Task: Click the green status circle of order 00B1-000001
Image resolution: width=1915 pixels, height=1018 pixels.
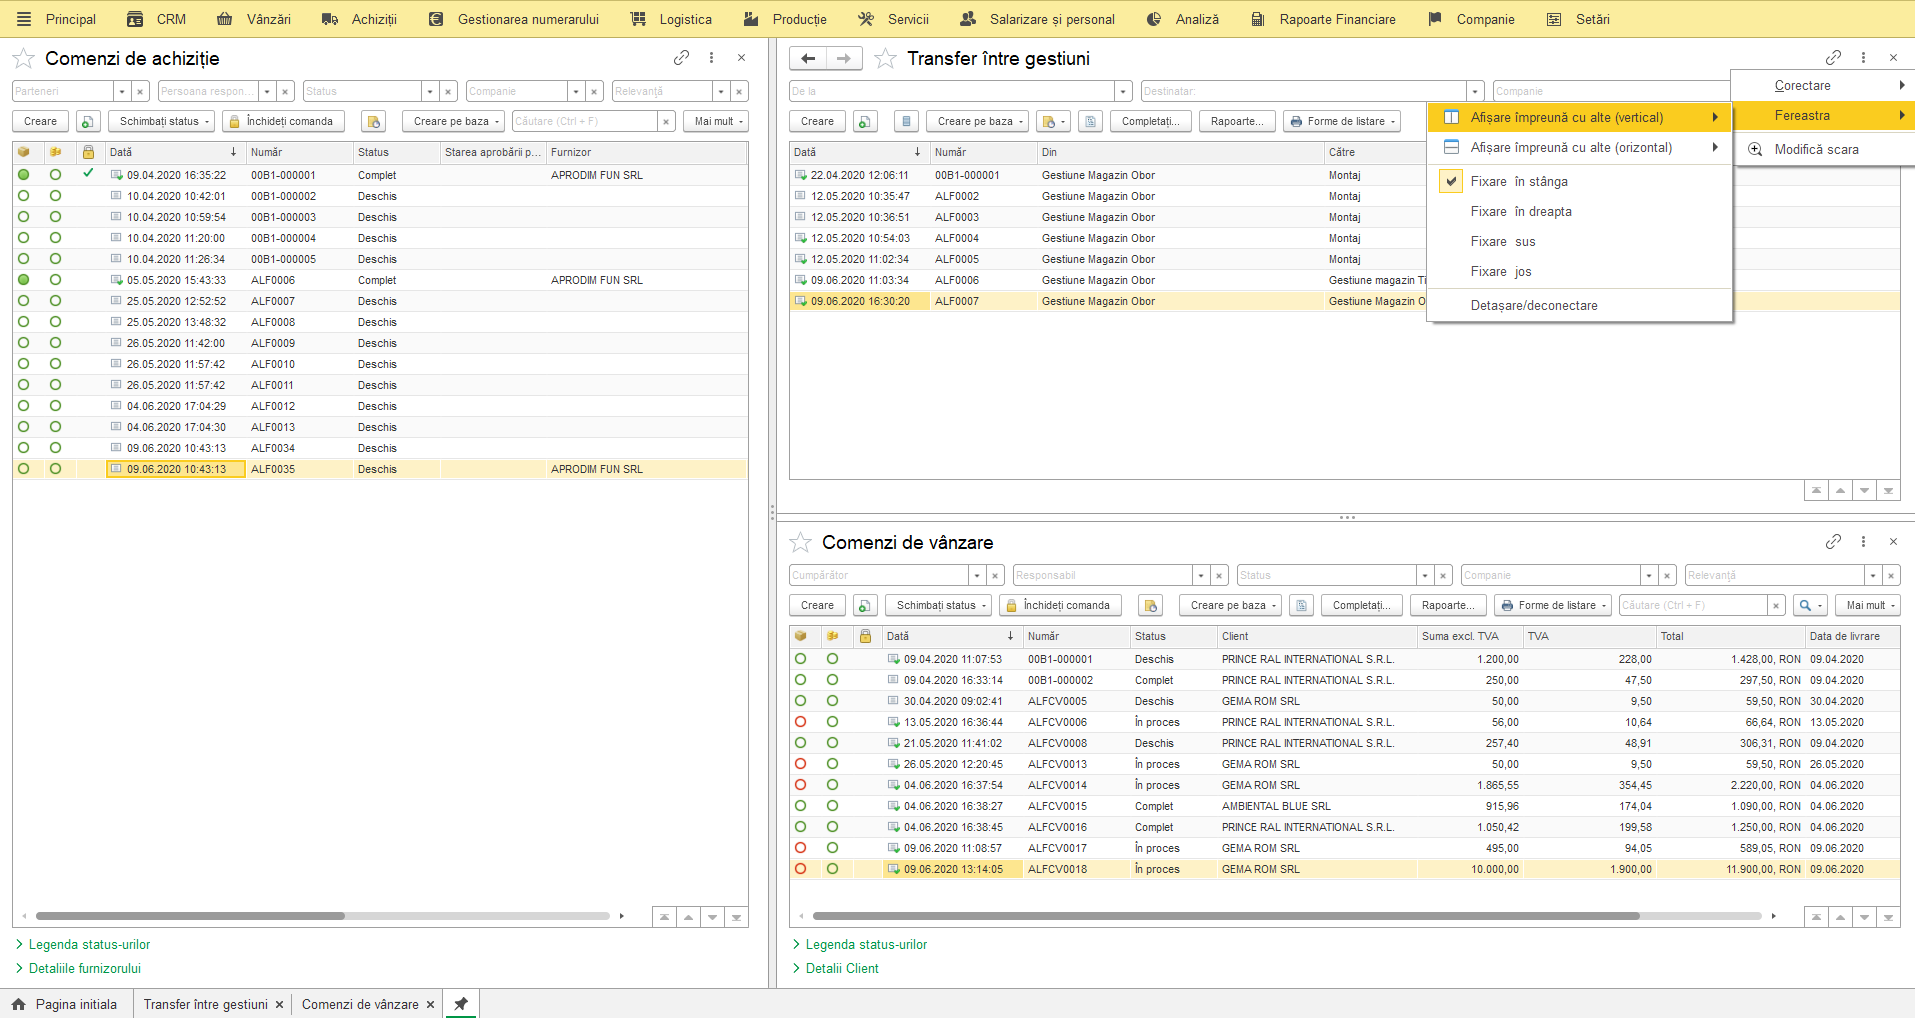Action: [x=24, y=175]
